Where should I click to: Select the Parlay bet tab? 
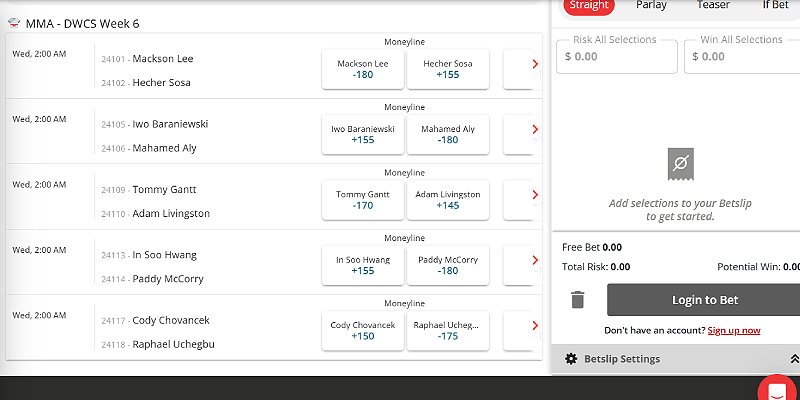point(652,5)
